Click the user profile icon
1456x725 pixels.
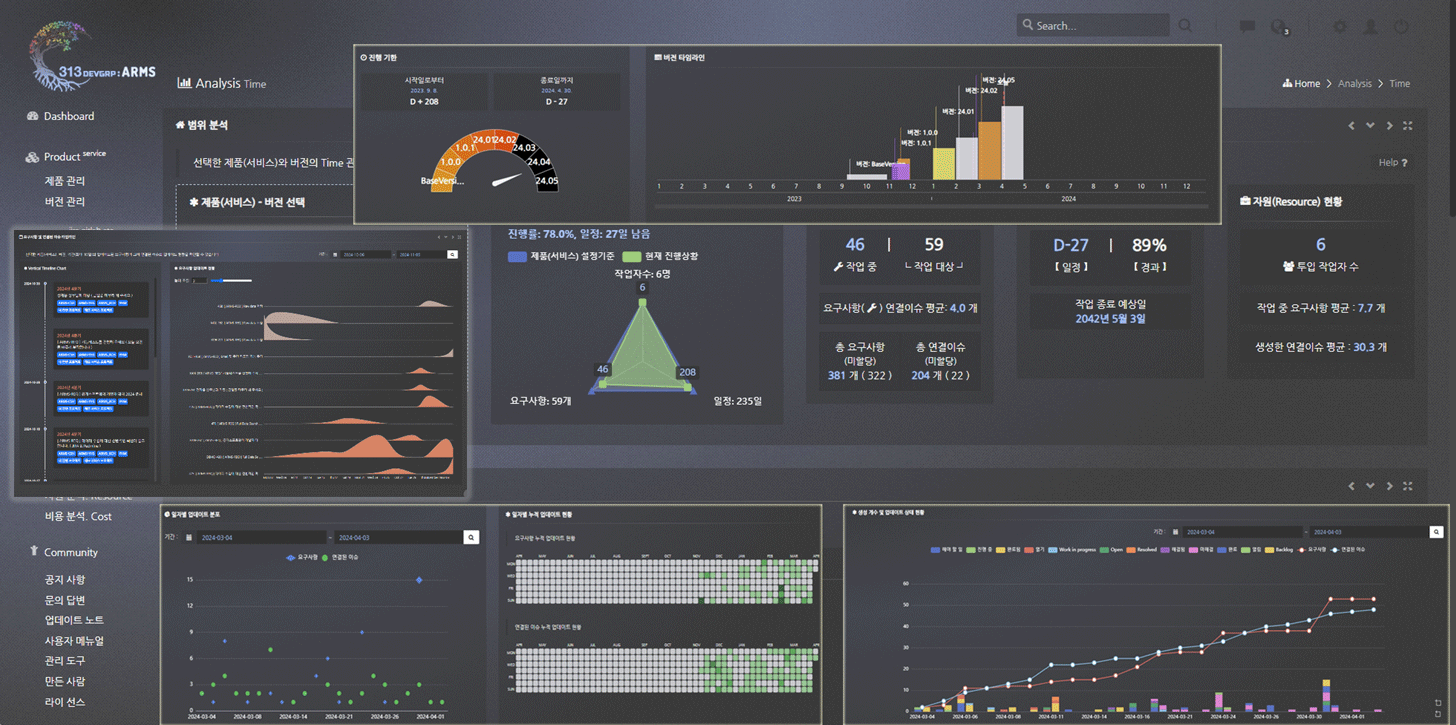click(1371, 27)
